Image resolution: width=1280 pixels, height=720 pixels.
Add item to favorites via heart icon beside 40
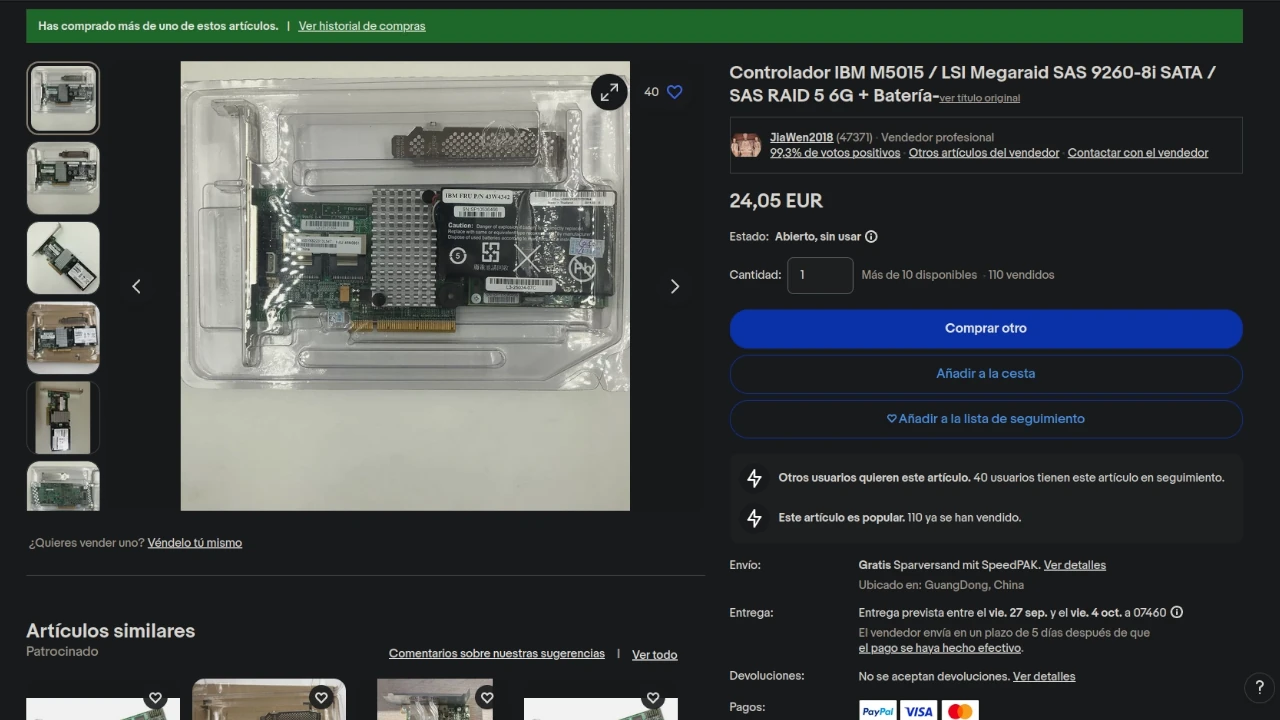coord(675,92)
